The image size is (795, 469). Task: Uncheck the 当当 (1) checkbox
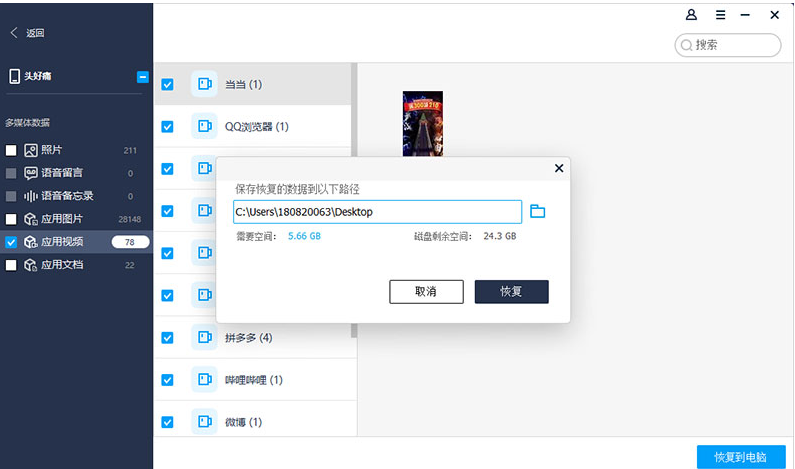coord(167,84)
